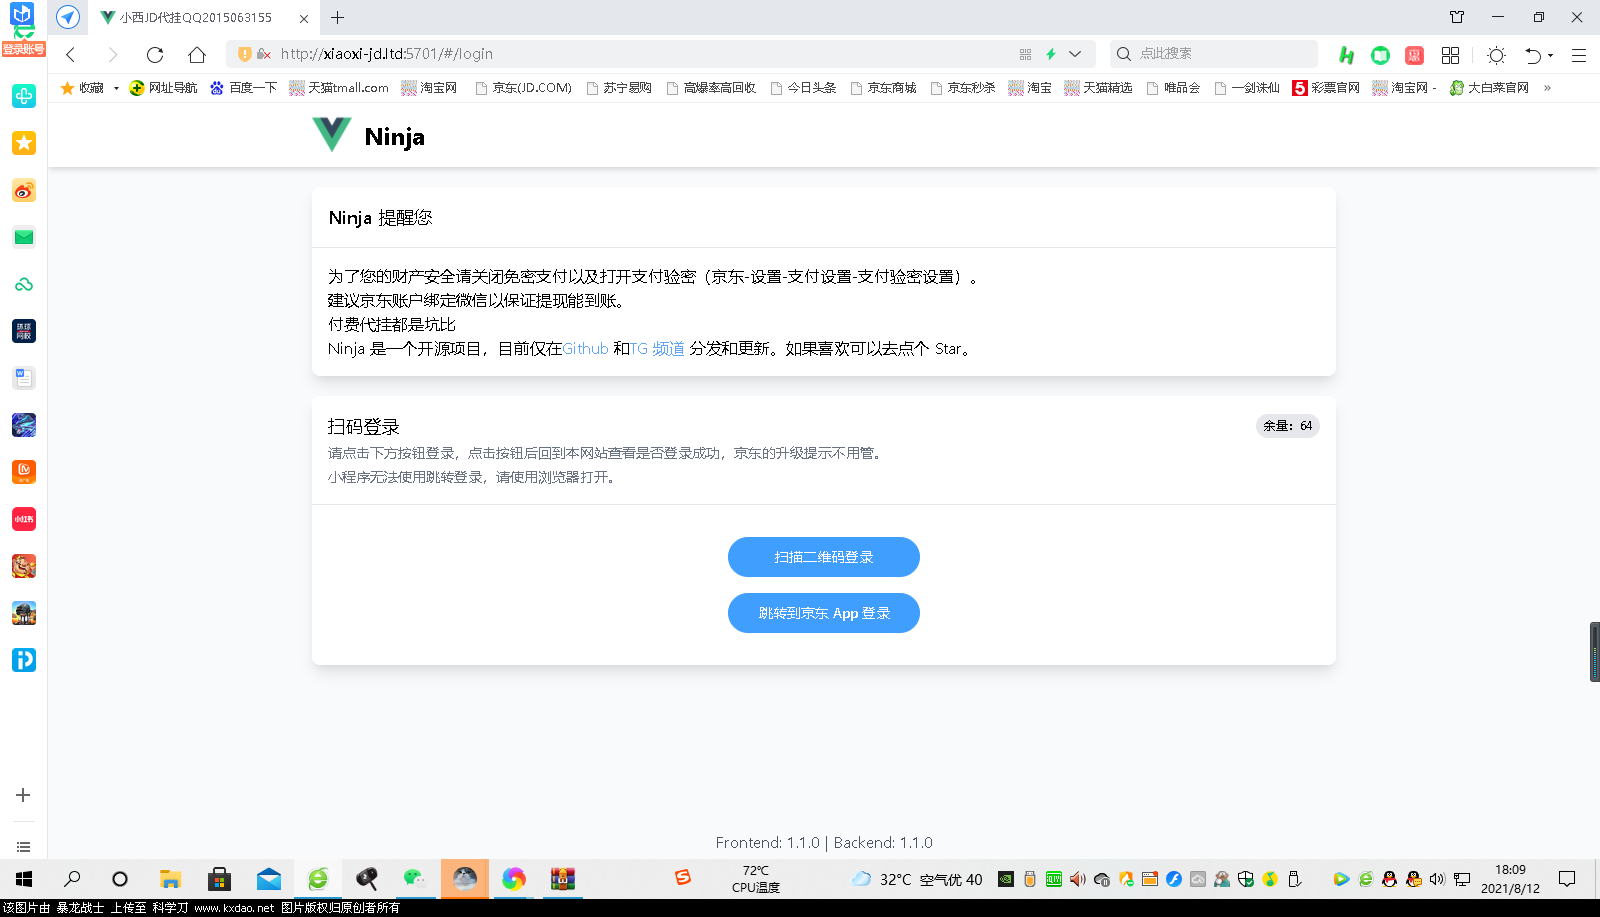
Task: Open the 收藏 favorites bookmark
Action: click(82, 88)
